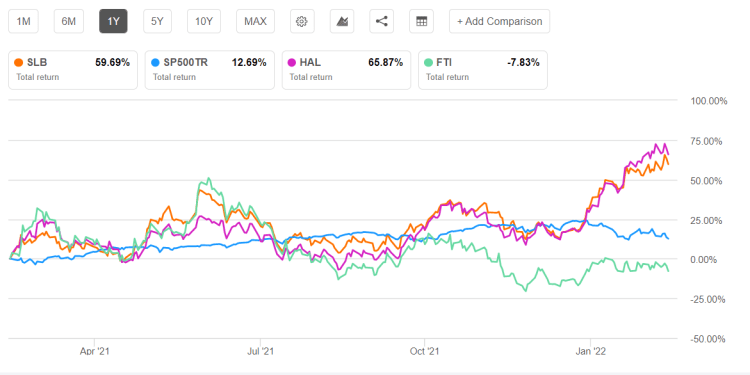Click the 100.00% y-axis label
Viewport: 750px width, 375px height.
pos(708,102)
